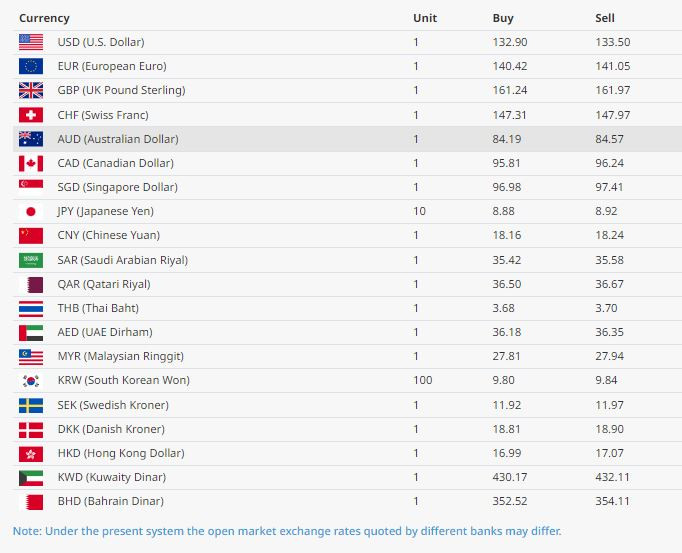The width and height of the screenshot is (682, 553).
Task: Click the Sell column header
Action: tap(605, 18)
